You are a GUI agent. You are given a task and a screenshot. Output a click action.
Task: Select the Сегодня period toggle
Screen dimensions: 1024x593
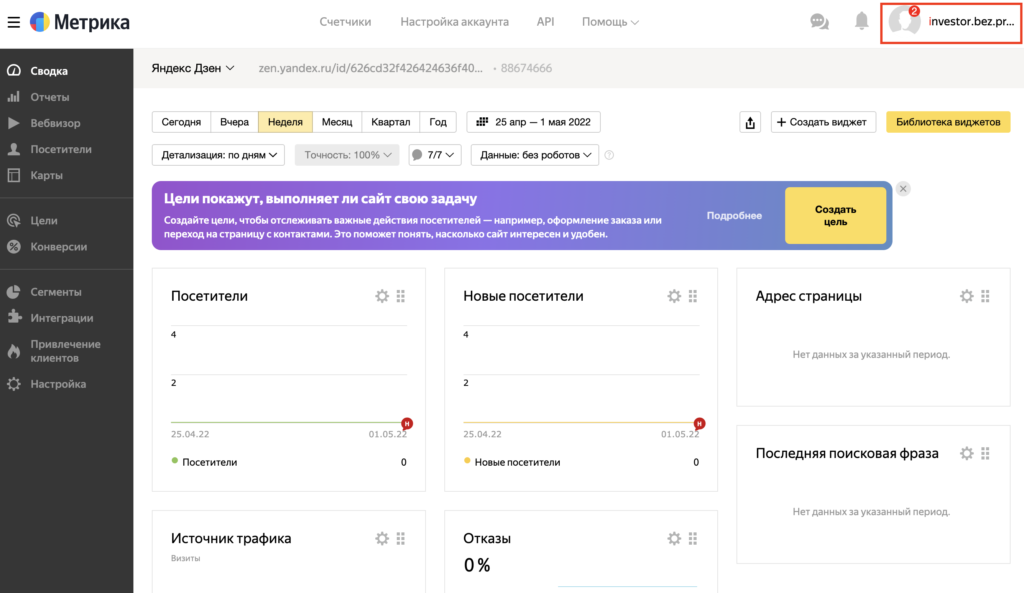point(181,122)
